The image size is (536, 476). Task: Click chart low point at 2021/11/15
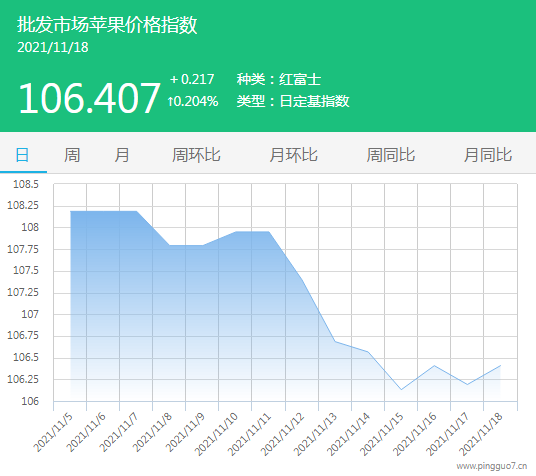pyautogui.click(x=401, y=389)
